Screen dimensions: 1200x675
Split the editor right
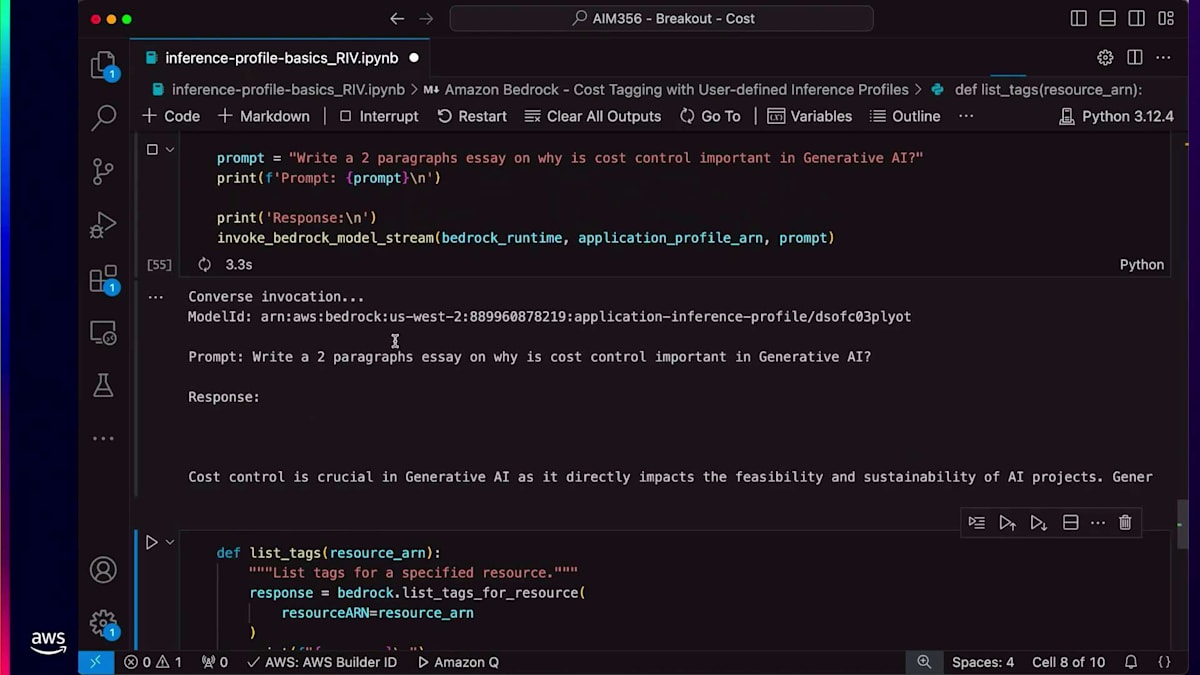click(1135, 58)
